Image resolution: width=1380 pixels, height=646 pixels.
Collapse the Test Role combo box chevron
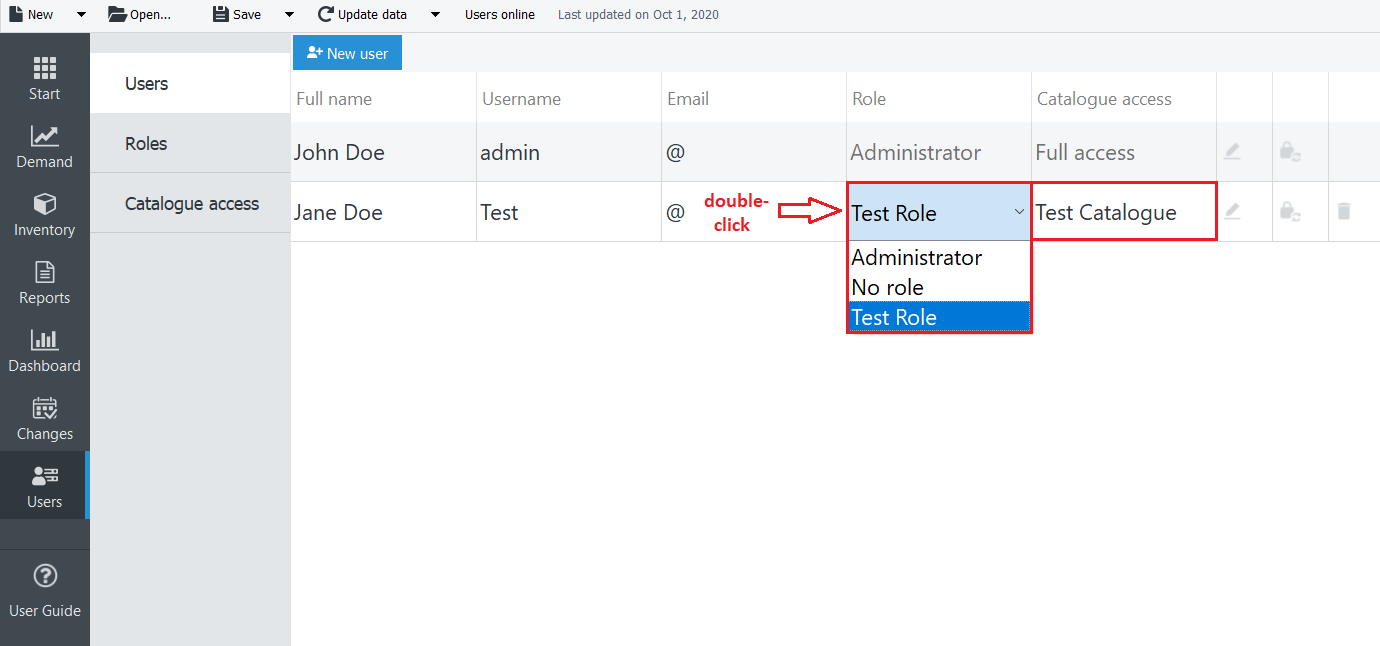(x=1018, y=212)
